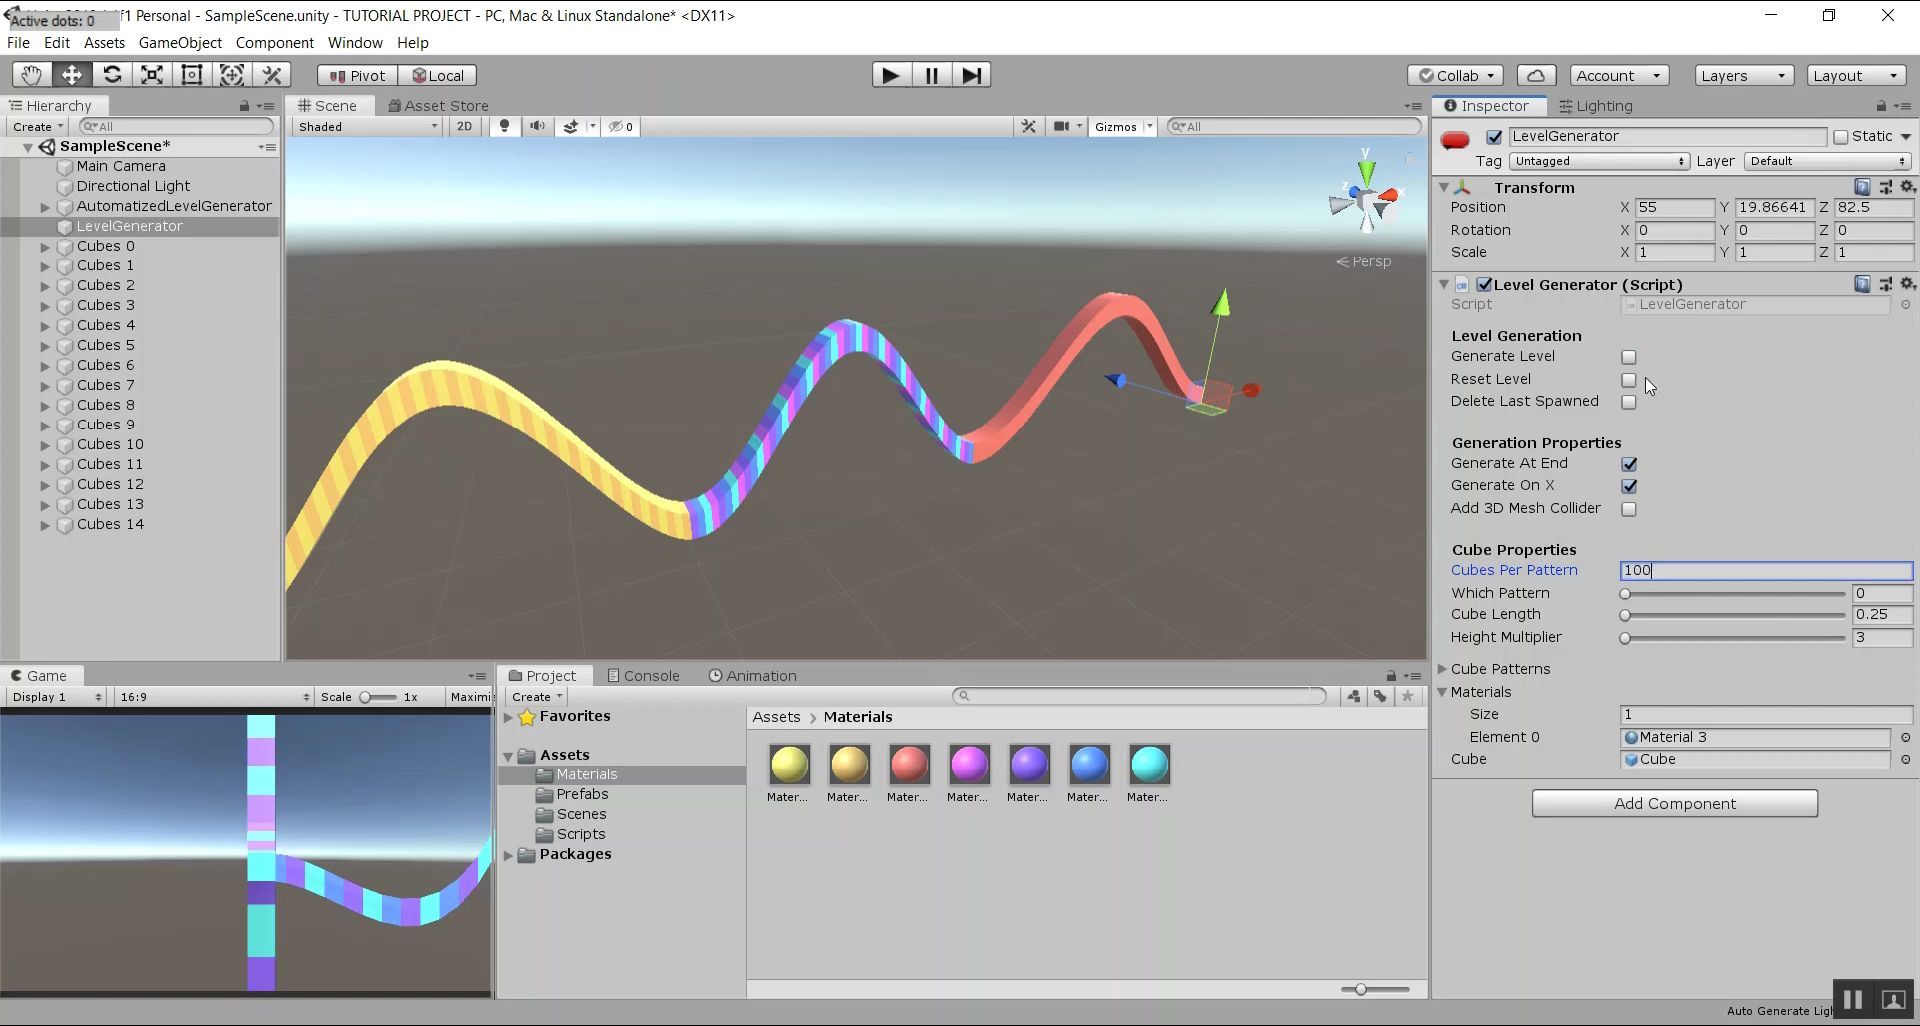Open the Shaded draw mode dropdown
1920x1026 pixels.
(x=367, y=126)
